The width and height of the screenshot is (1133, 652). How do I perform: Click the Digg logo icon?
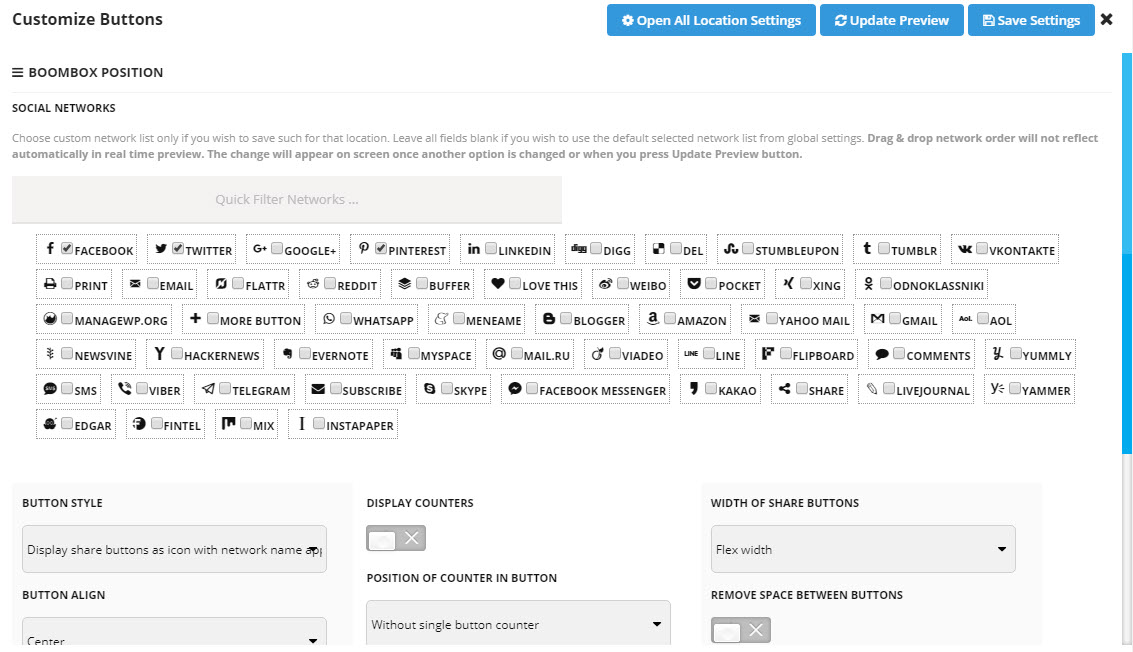click(x=579, y=249)
